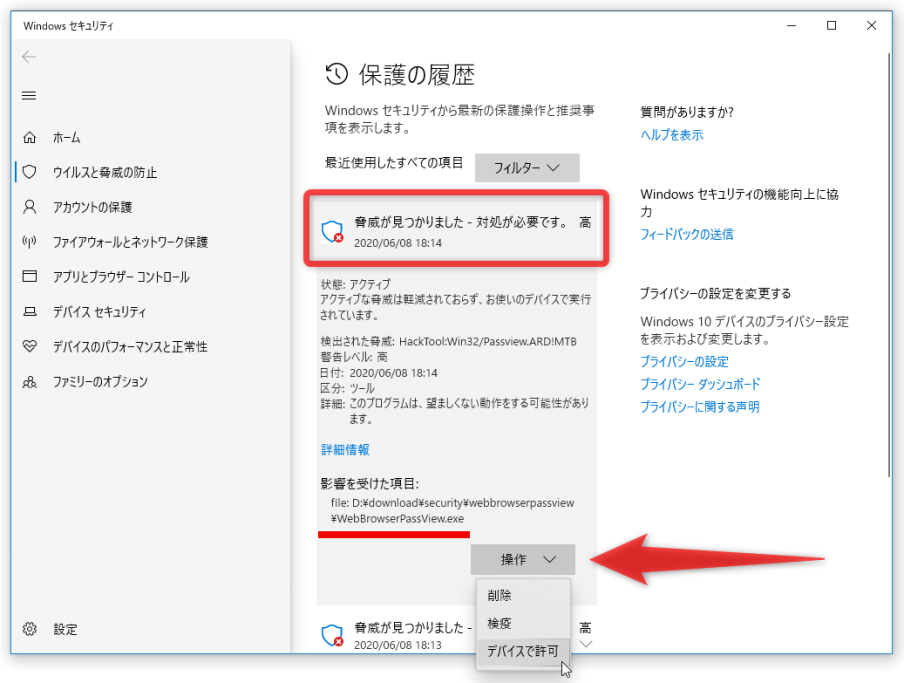Open the プライバシー ダッシュボード link
The image size is (904, 683).
coord(700,384)
